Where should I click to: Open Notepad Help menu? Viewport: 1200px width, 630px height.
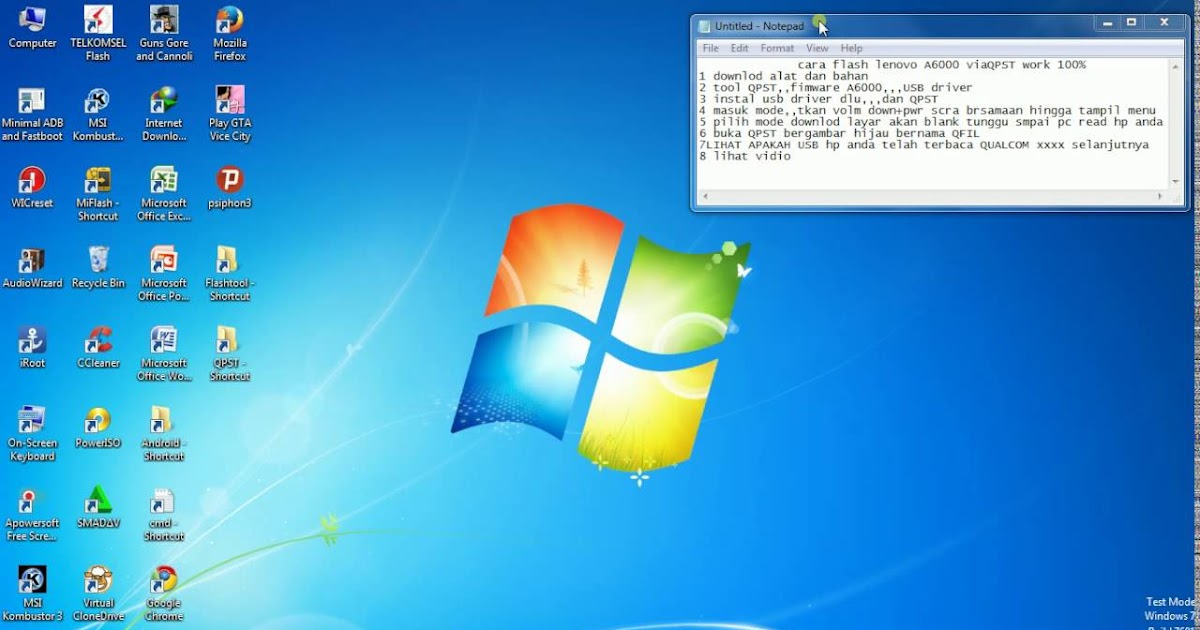click(851, 48)
